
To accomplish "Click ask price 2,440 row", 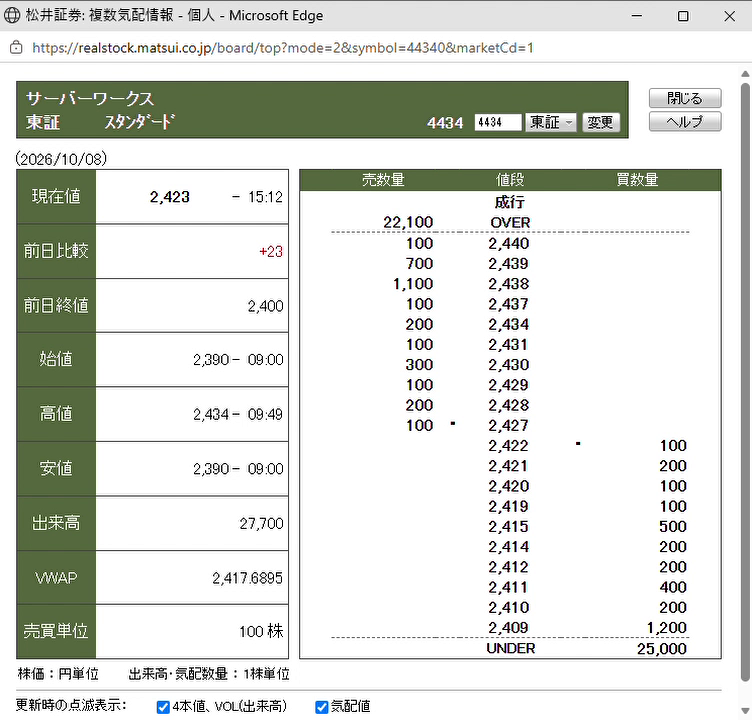I will point(510,243).
